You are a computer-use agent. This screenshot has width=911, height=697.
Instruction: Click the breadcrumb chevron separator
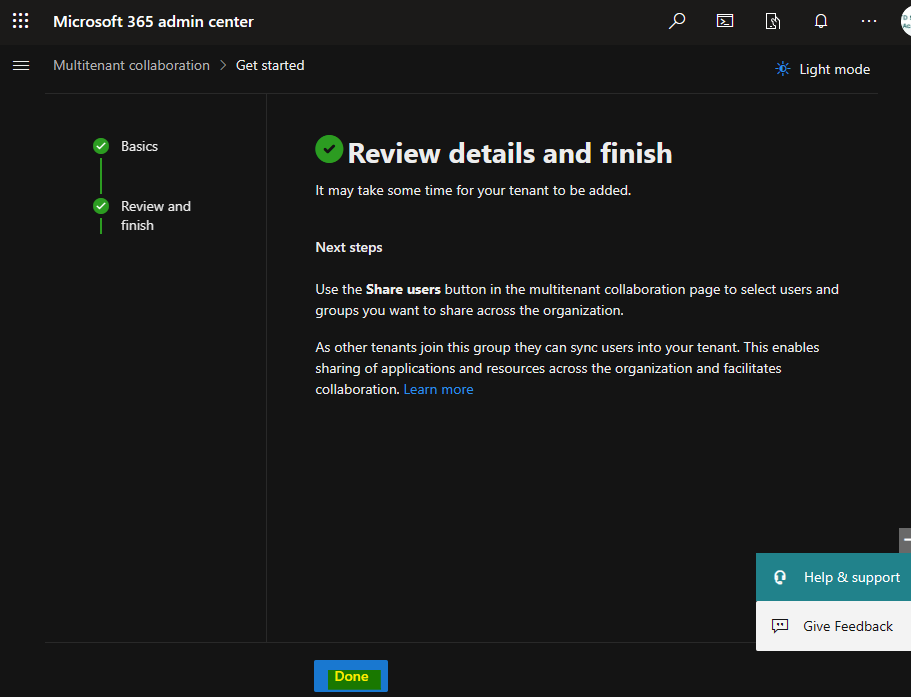point(223,66)
